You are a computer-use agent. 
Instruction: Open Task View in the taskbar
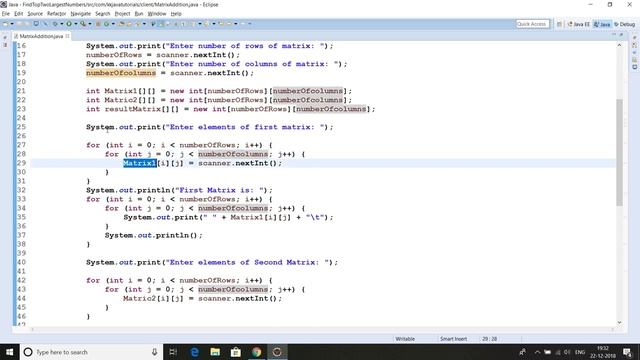pyautogui.click(x=173, y=352)
